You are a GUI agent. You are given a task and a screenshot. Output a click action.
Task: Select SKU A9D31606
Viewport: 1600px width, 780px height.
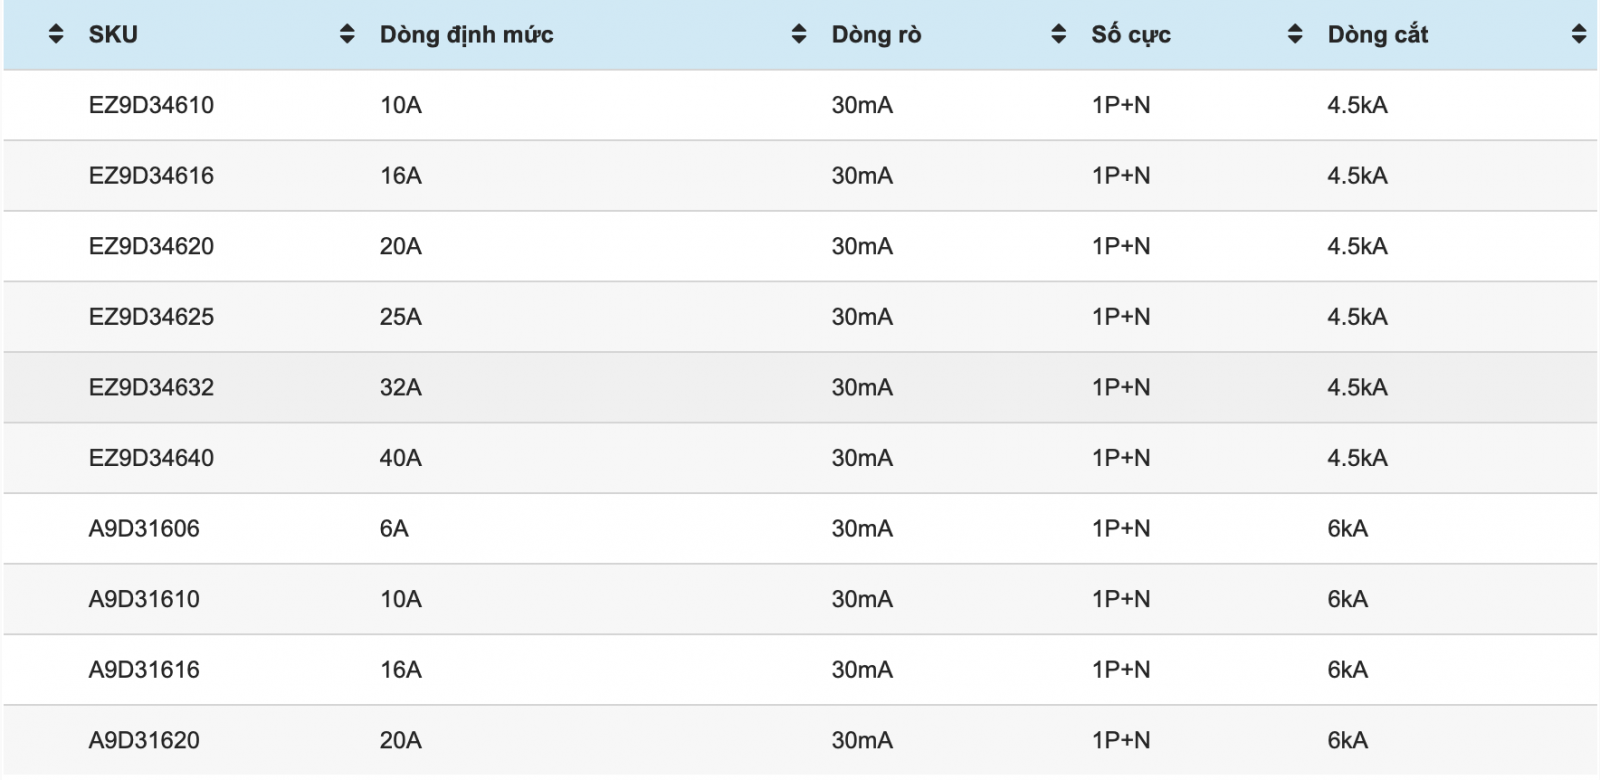click(x=144, y=529)
